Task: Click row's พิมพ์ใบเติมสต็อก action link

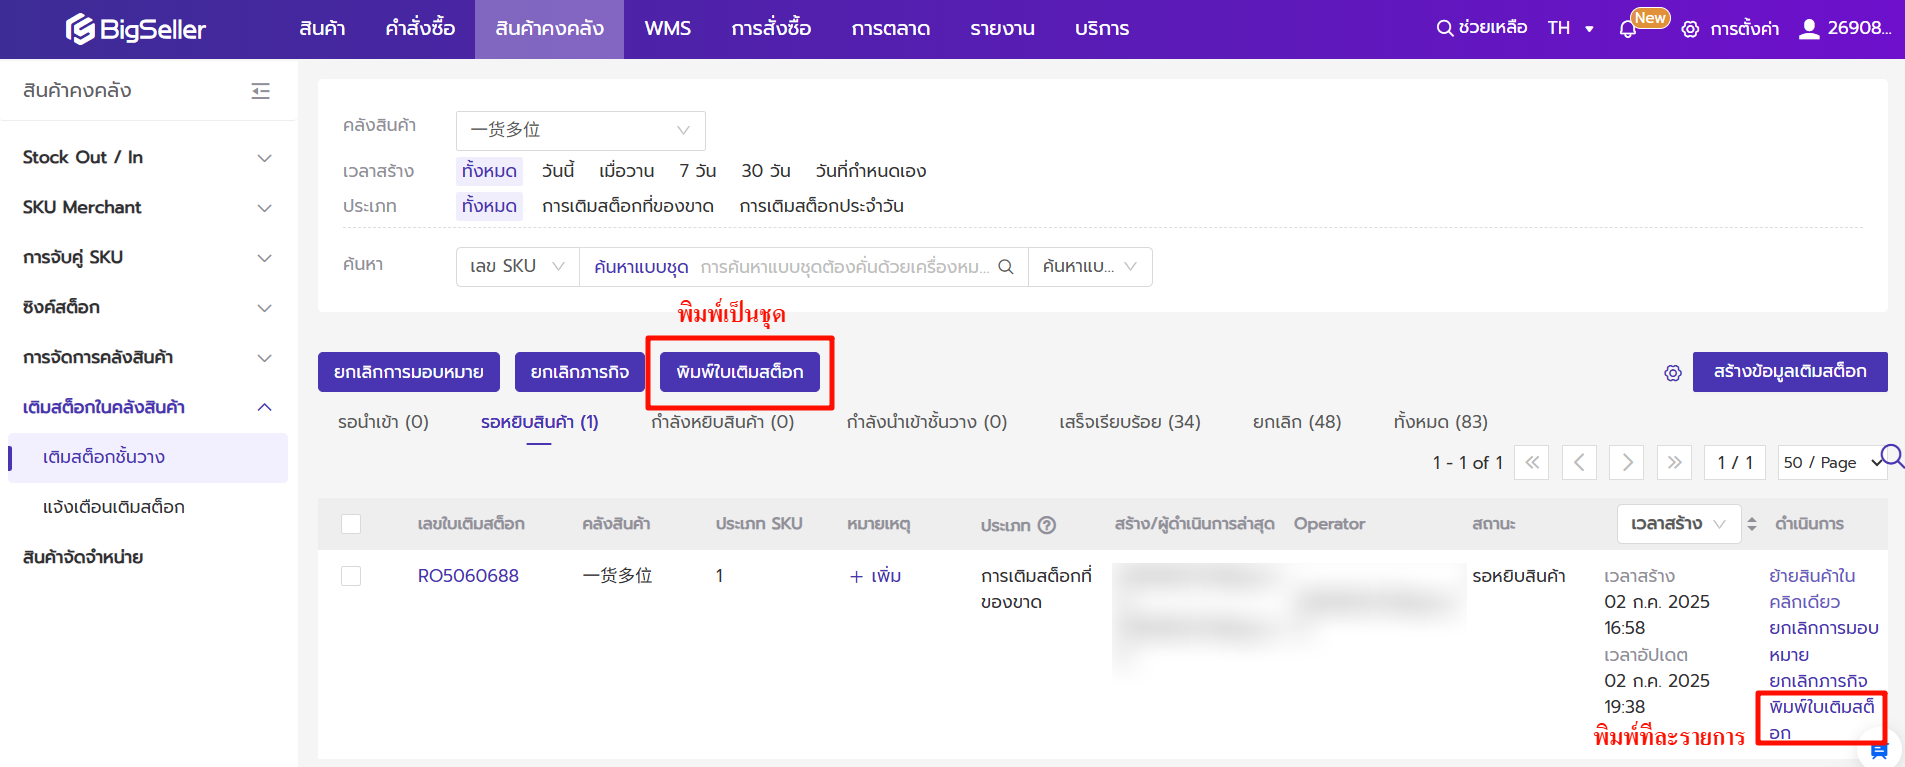Action: click(x=1821, y=719)
